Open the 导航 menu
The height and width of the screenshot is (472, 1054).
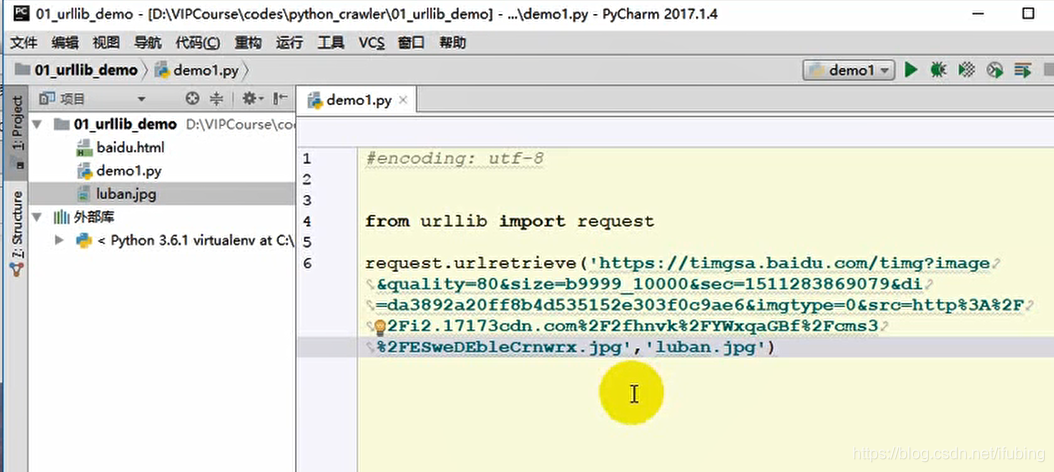coord(147,43)
